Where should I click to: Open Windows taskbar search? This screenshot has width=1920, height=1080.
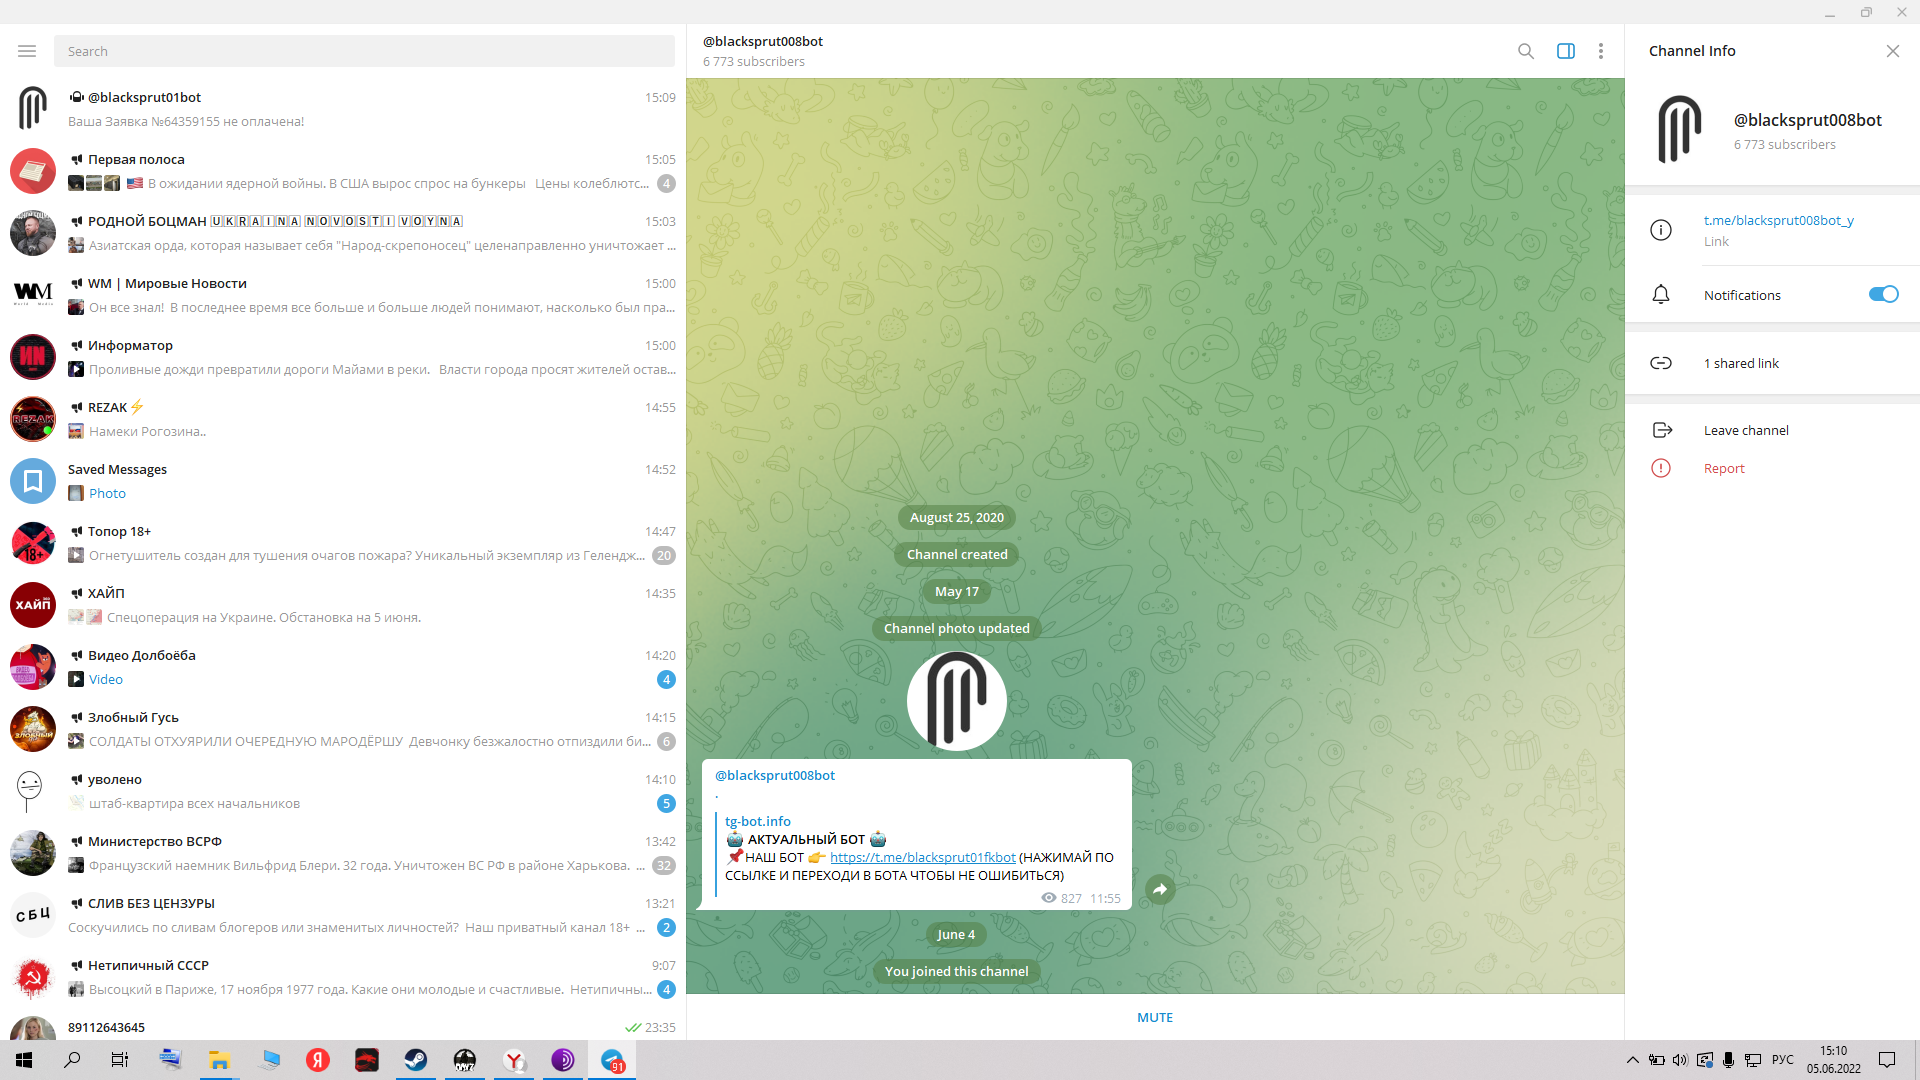tap(72, 1060)
